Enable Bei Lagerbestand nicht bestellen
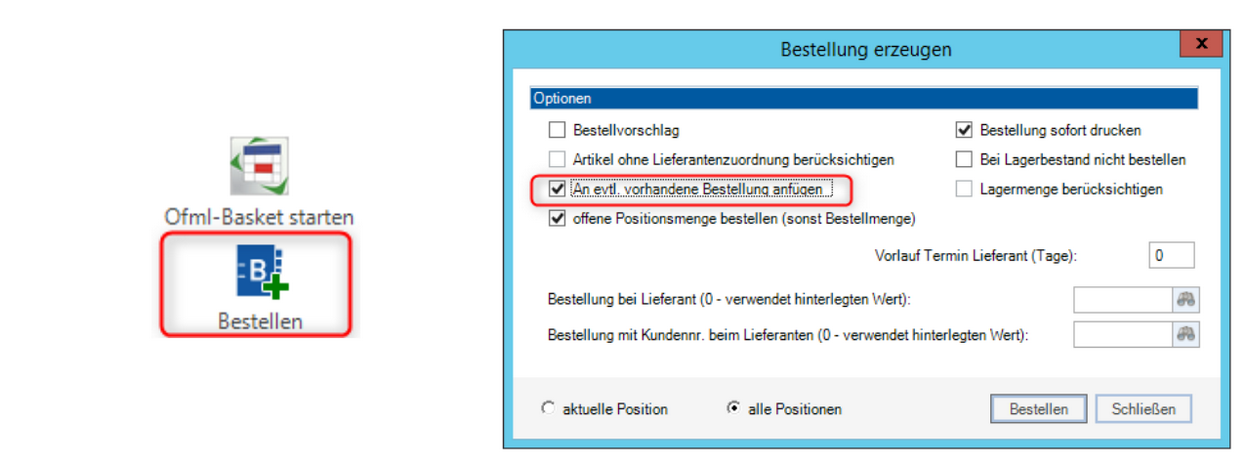 coord(964,159)
